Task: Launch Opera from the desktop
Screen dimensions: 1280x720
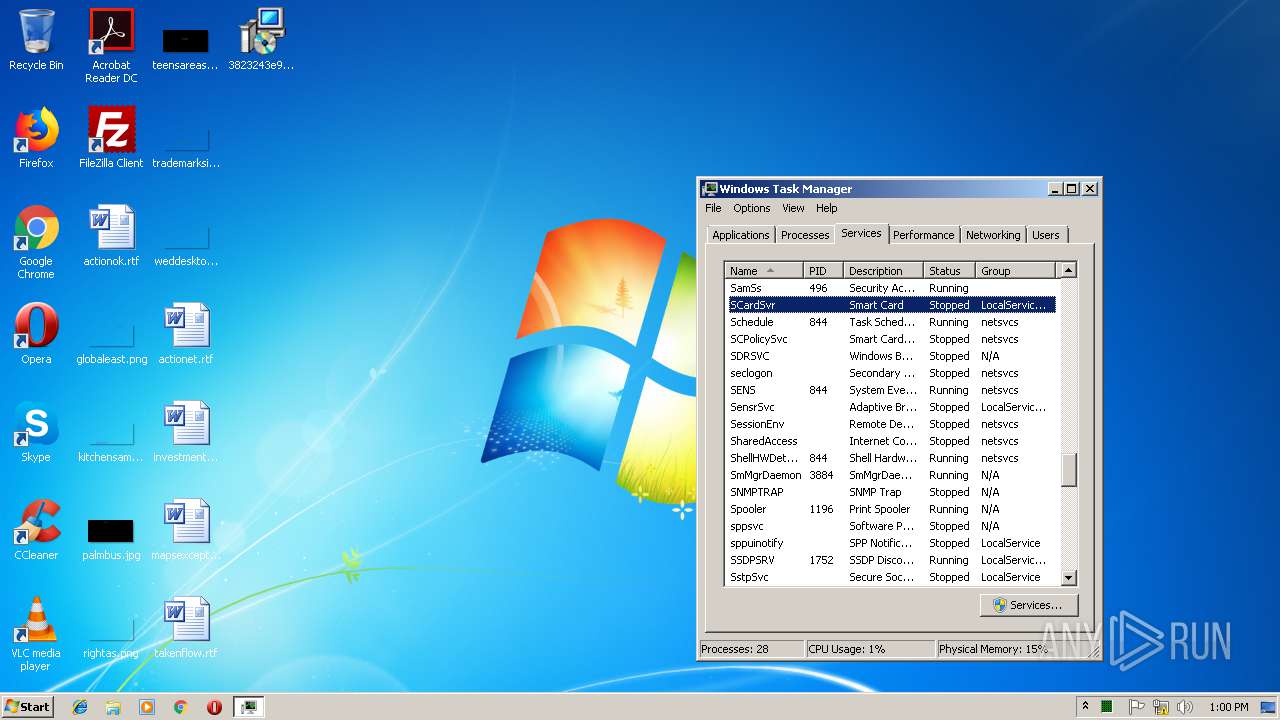Action: click(36, 334)
